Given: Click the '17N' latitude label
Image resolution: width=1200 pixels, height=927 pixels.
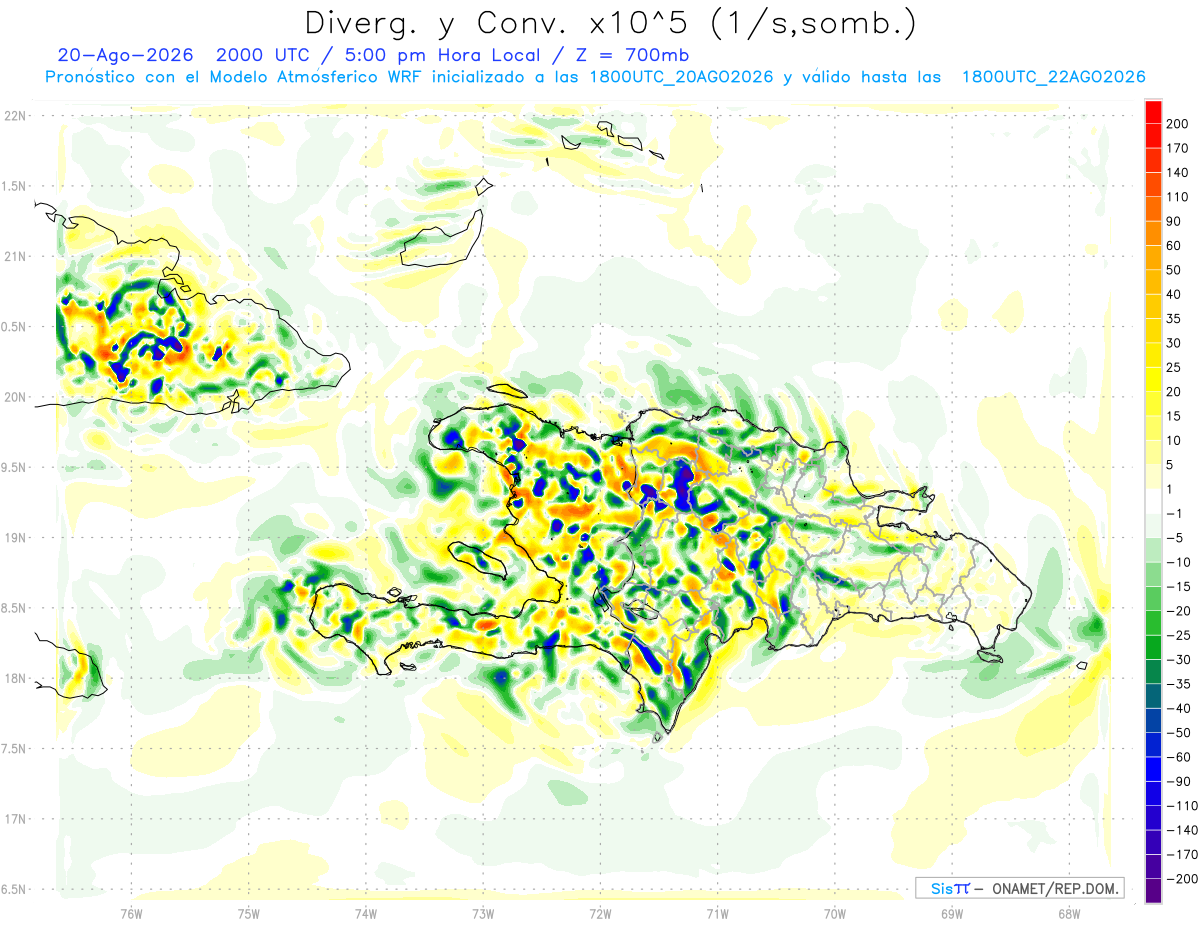Looking at the screenshot, I should pyautogui.click(x=15, y=819).
